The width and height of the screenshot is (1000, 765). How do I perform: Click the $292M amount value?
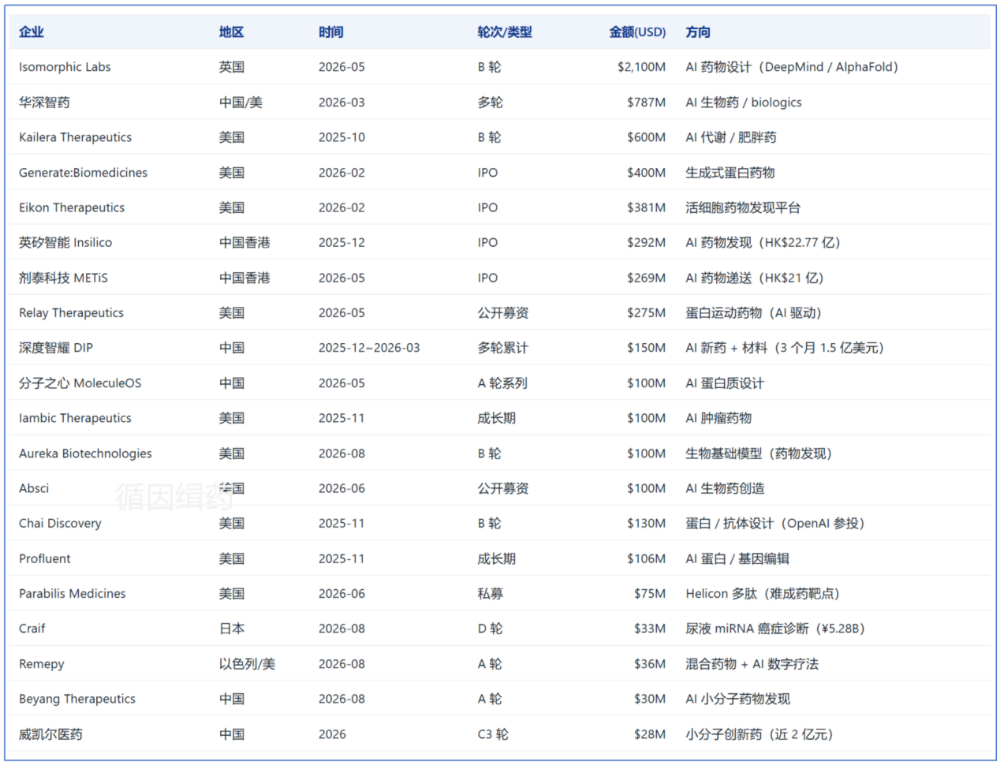tap(646, 242)
